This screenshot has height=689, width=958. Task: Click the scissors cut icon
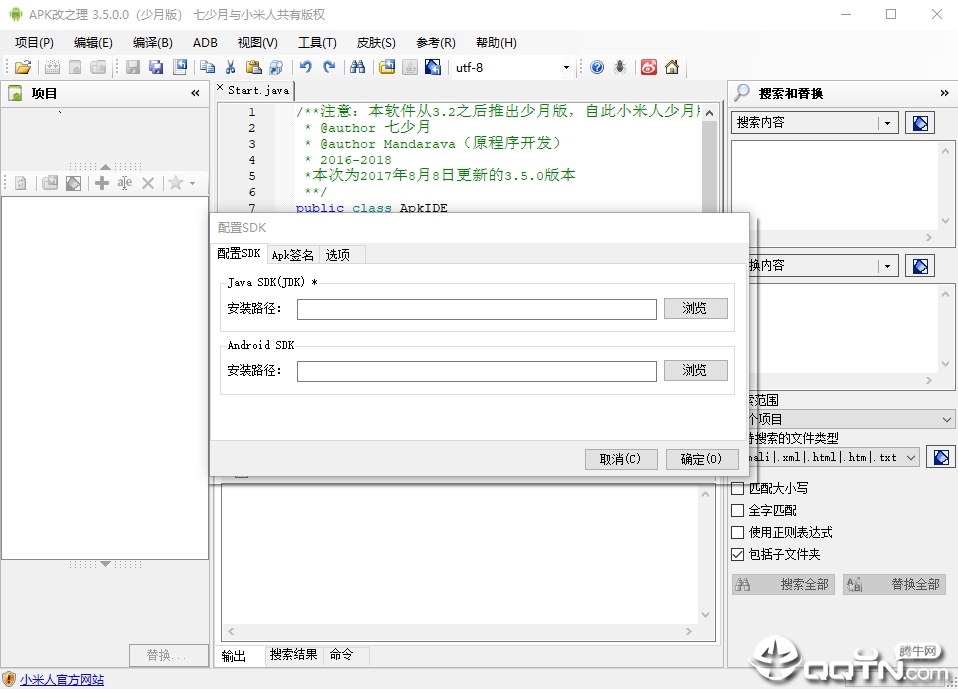tap(230, 67)
